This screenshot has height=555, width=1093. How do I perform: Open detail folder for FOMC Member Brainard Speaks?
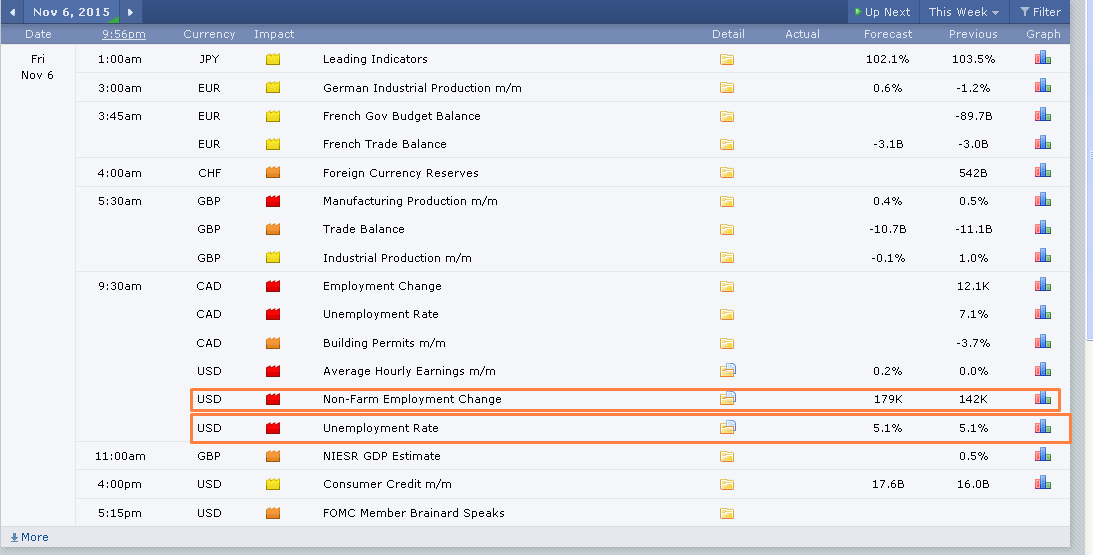727,514
